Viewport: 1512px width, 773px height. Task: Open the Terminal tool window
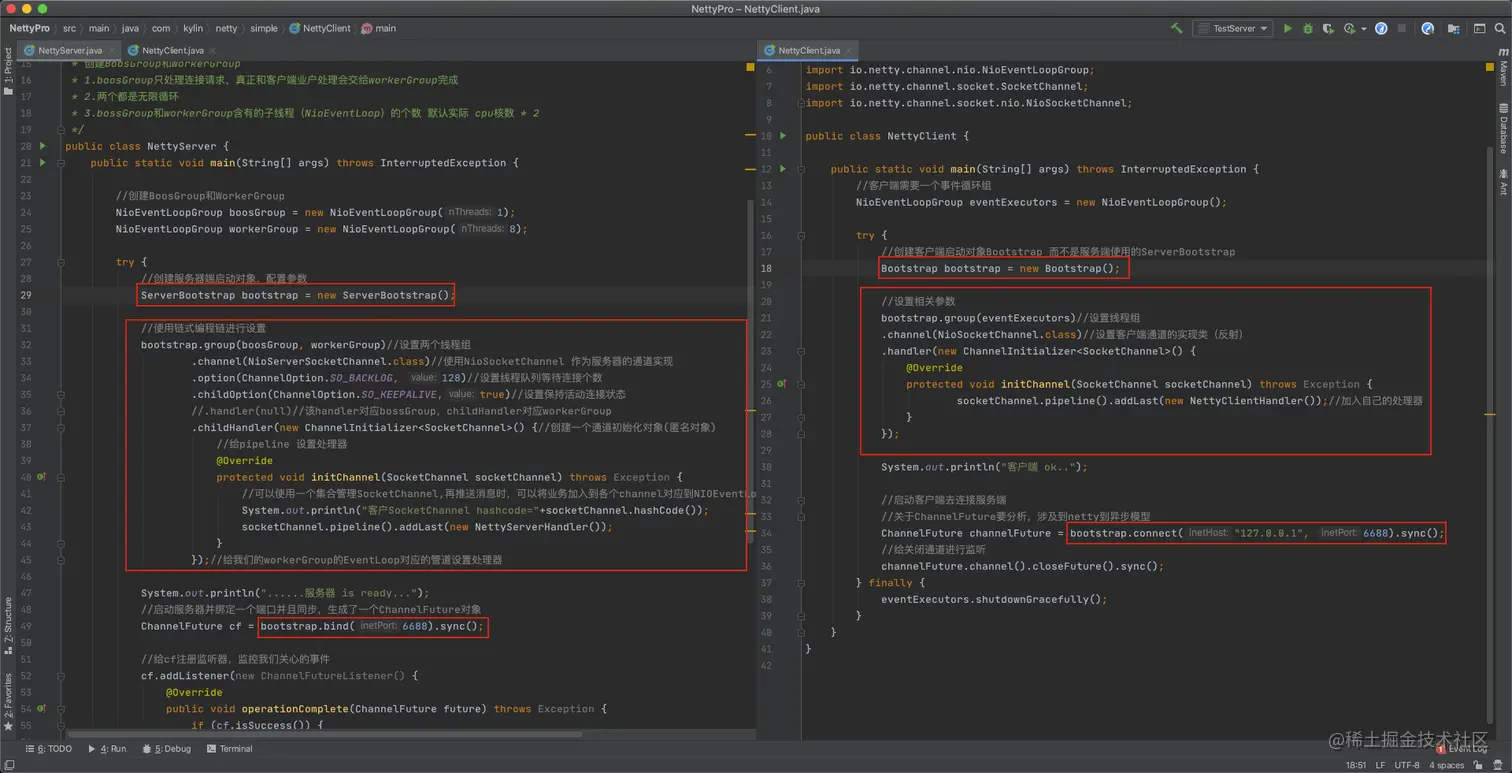(x=229, y=748)
